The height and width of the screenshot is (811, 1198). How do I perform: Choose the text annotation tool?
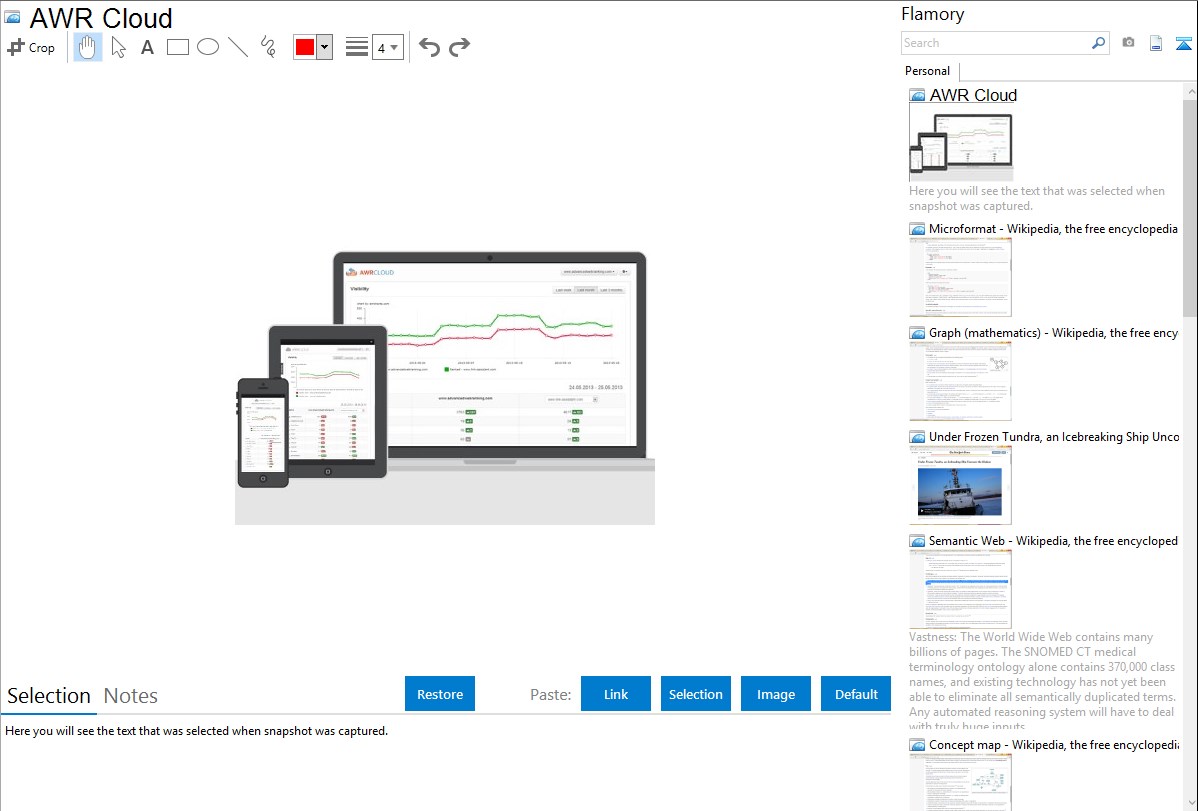pyautogui.click(x=147, y=47)
